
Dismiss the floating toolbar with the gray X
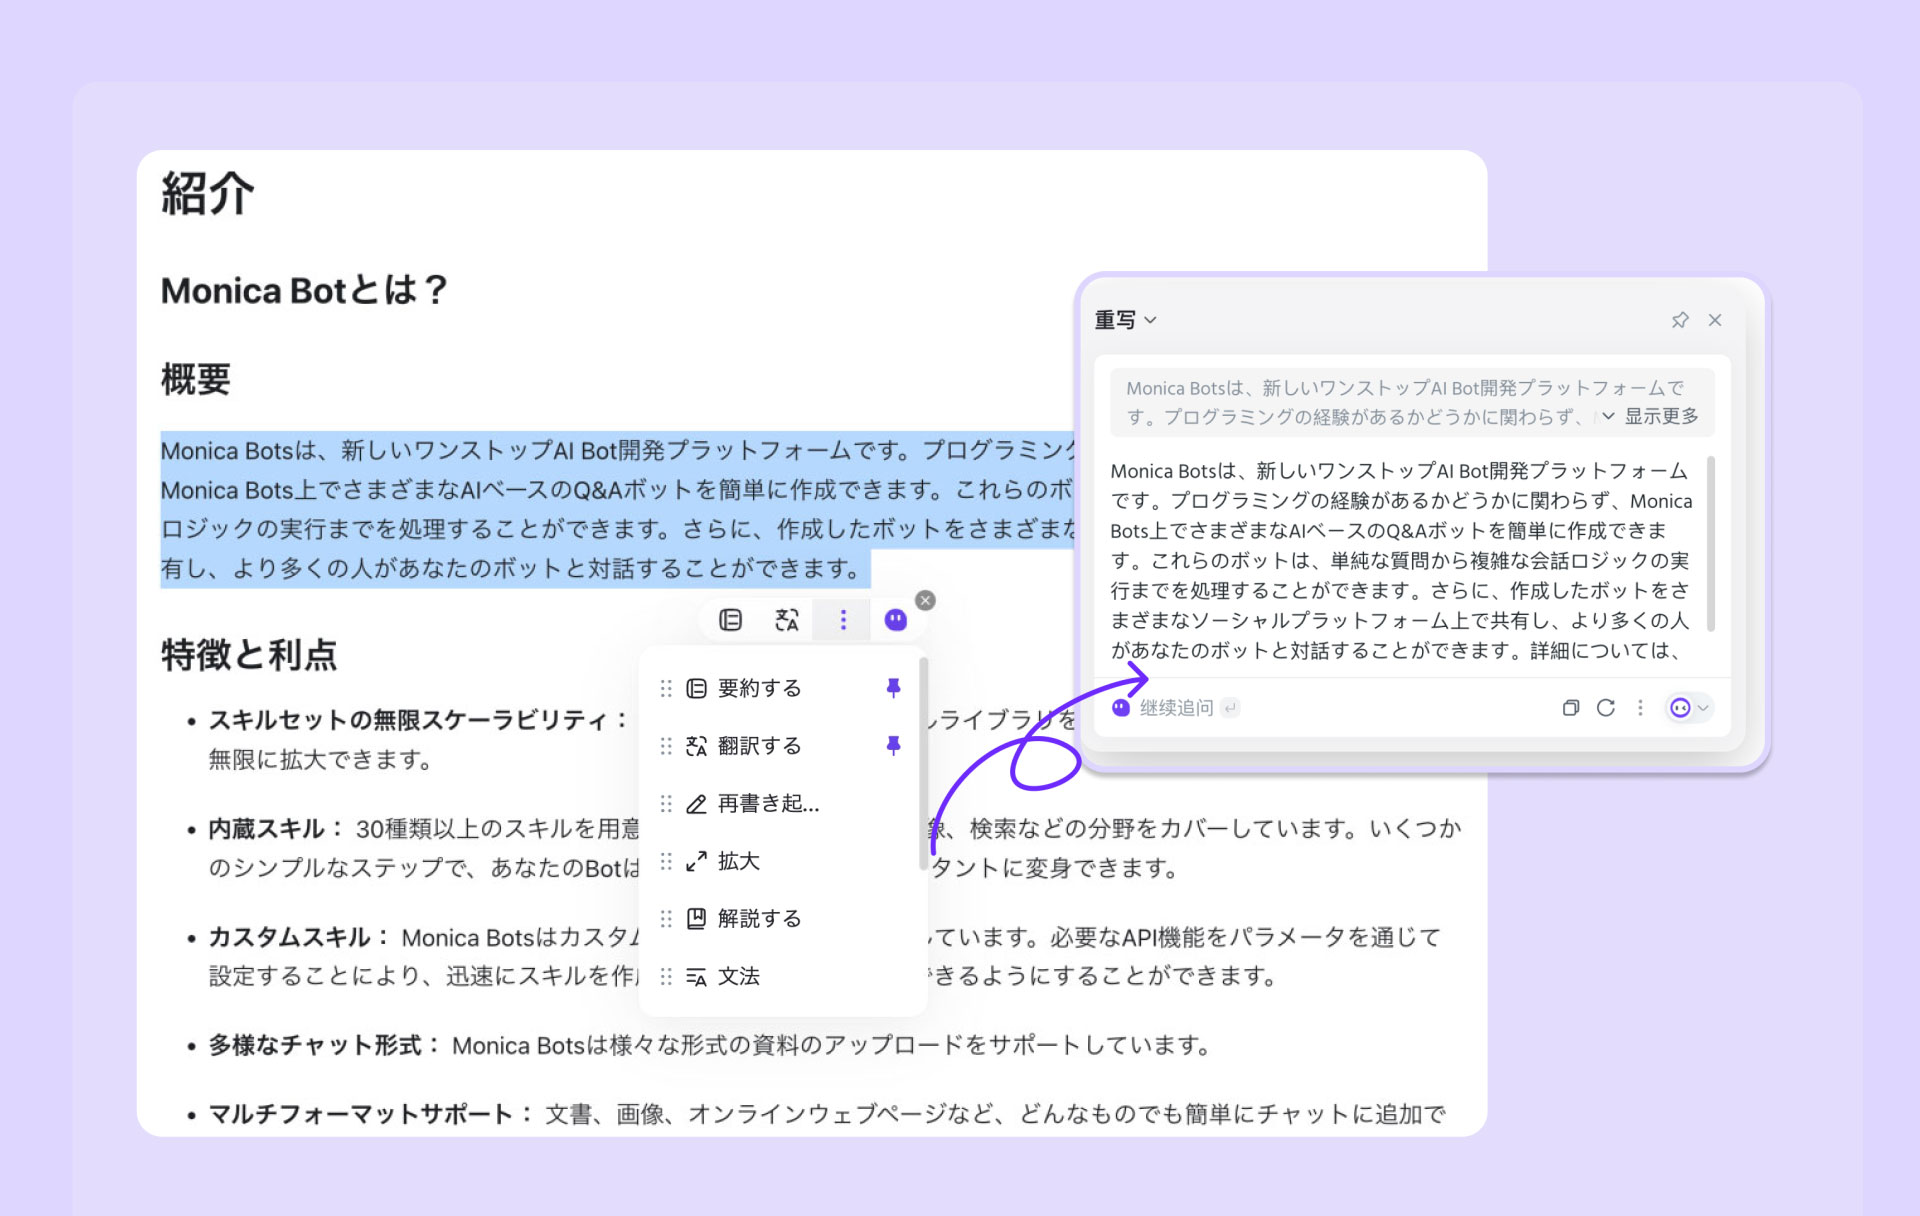(x=926, y=600)
